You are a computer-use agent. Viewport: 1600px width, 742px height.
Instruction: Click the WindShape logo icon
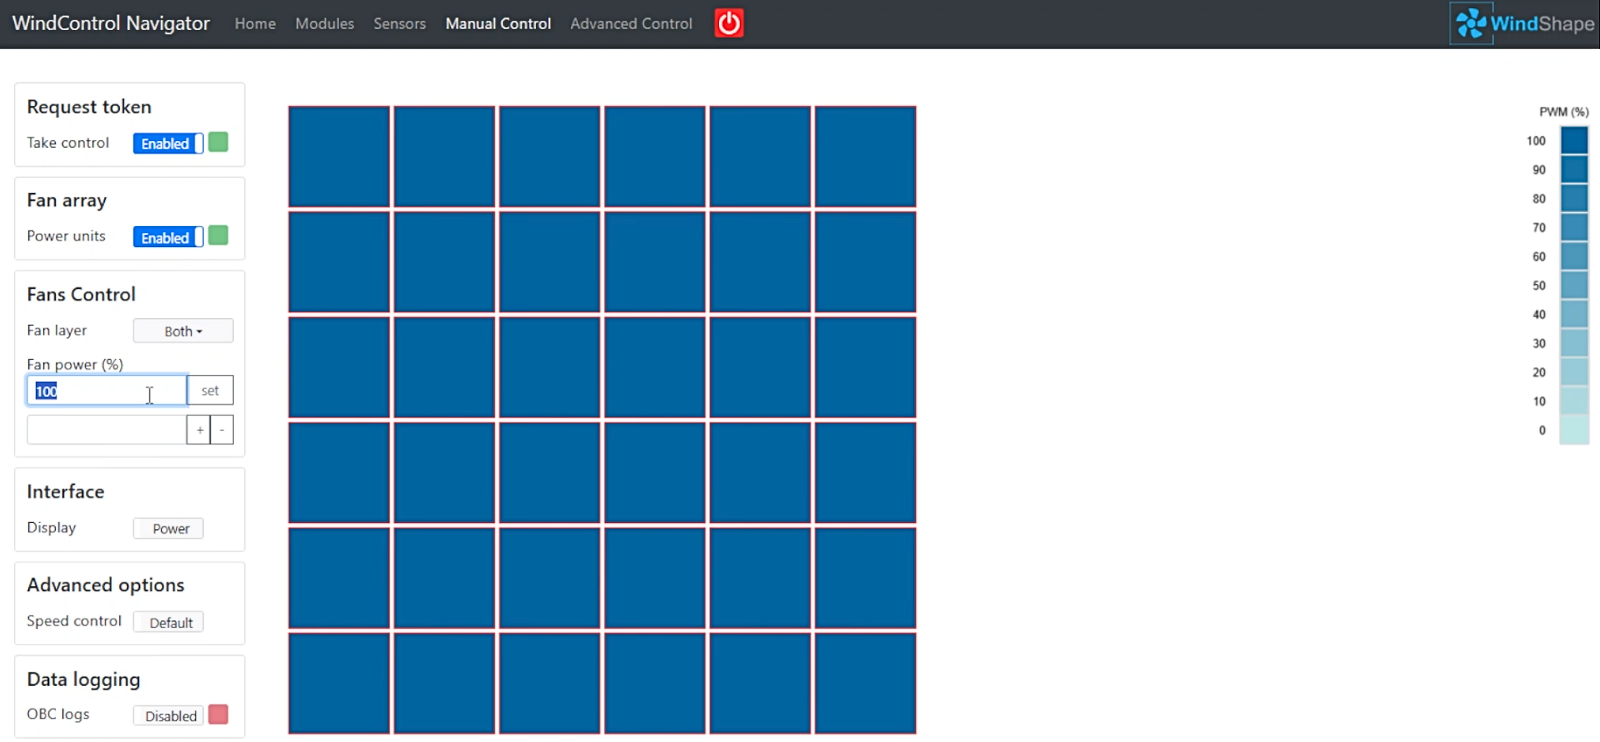click(1471, 23)
